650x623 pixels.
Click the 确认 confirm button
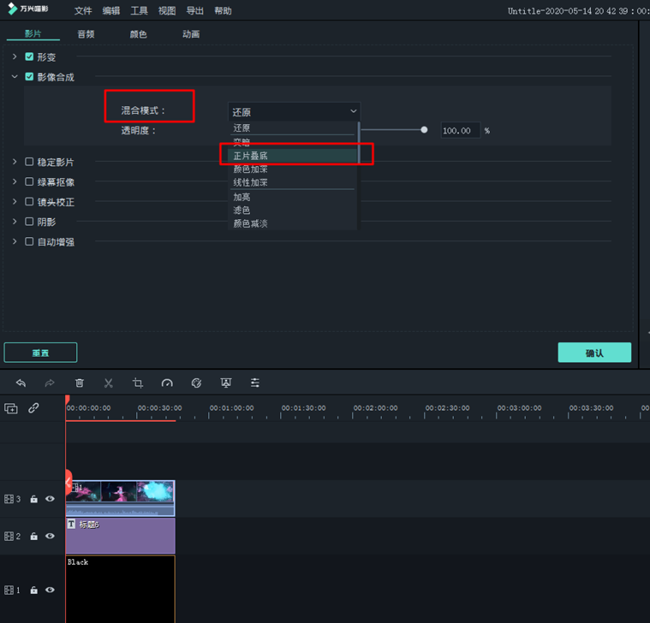click(594, 353)
